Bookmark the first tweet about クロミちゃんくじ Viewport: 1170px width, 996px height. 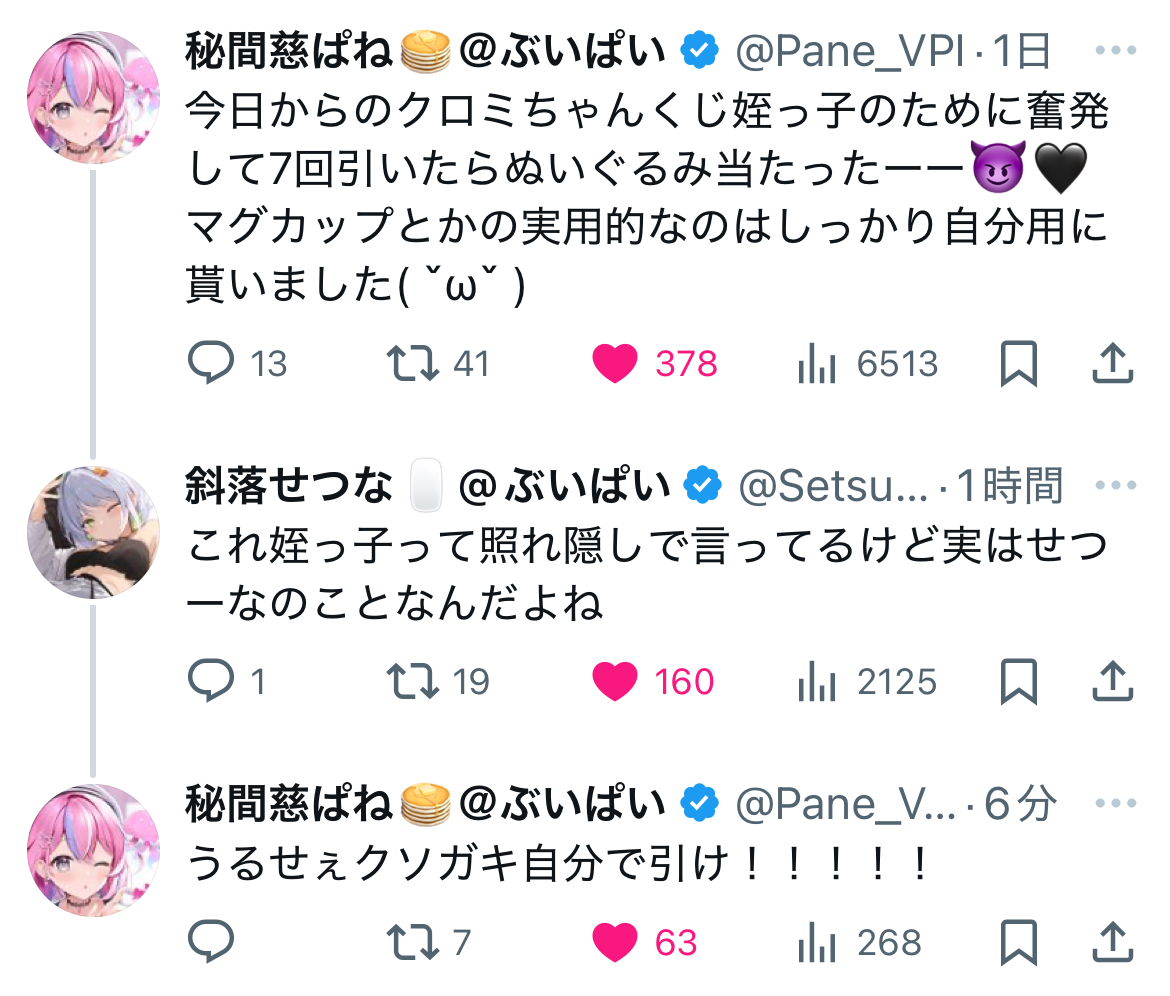pos(1019,364)
